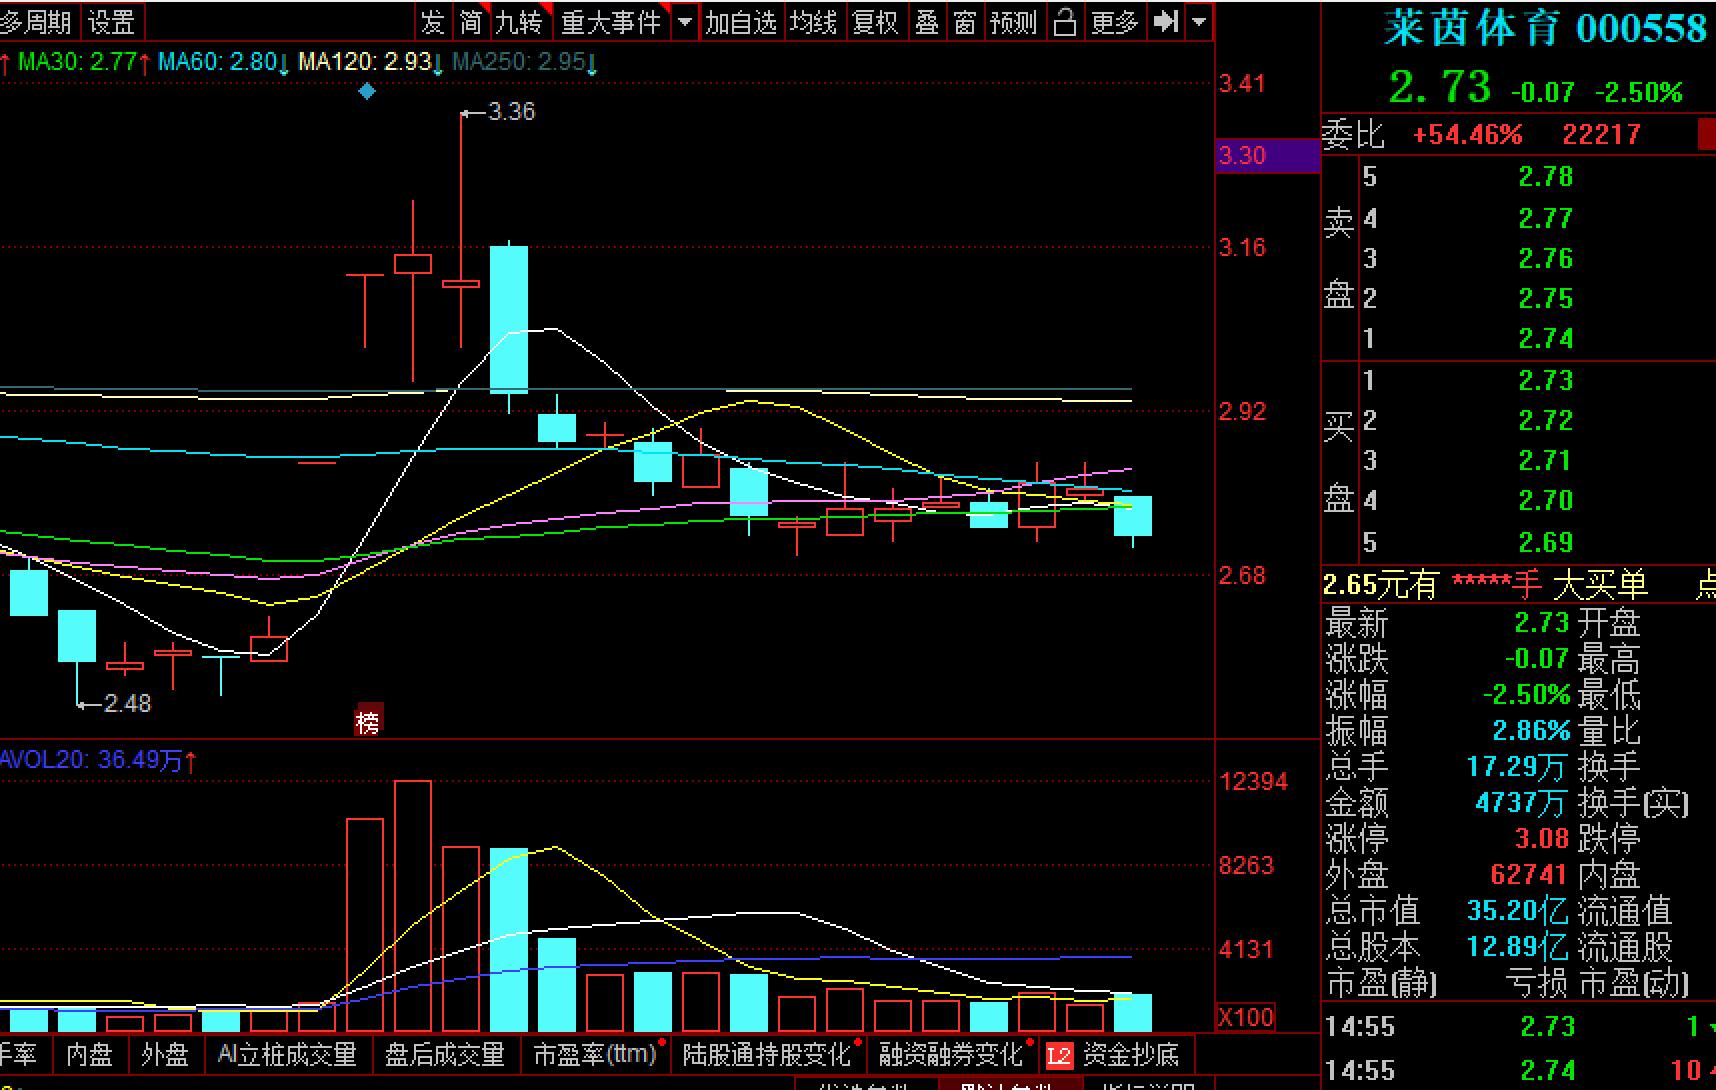Open the 多周期 view
This screenshot has height=1090, width=1716.
point(37,21)
